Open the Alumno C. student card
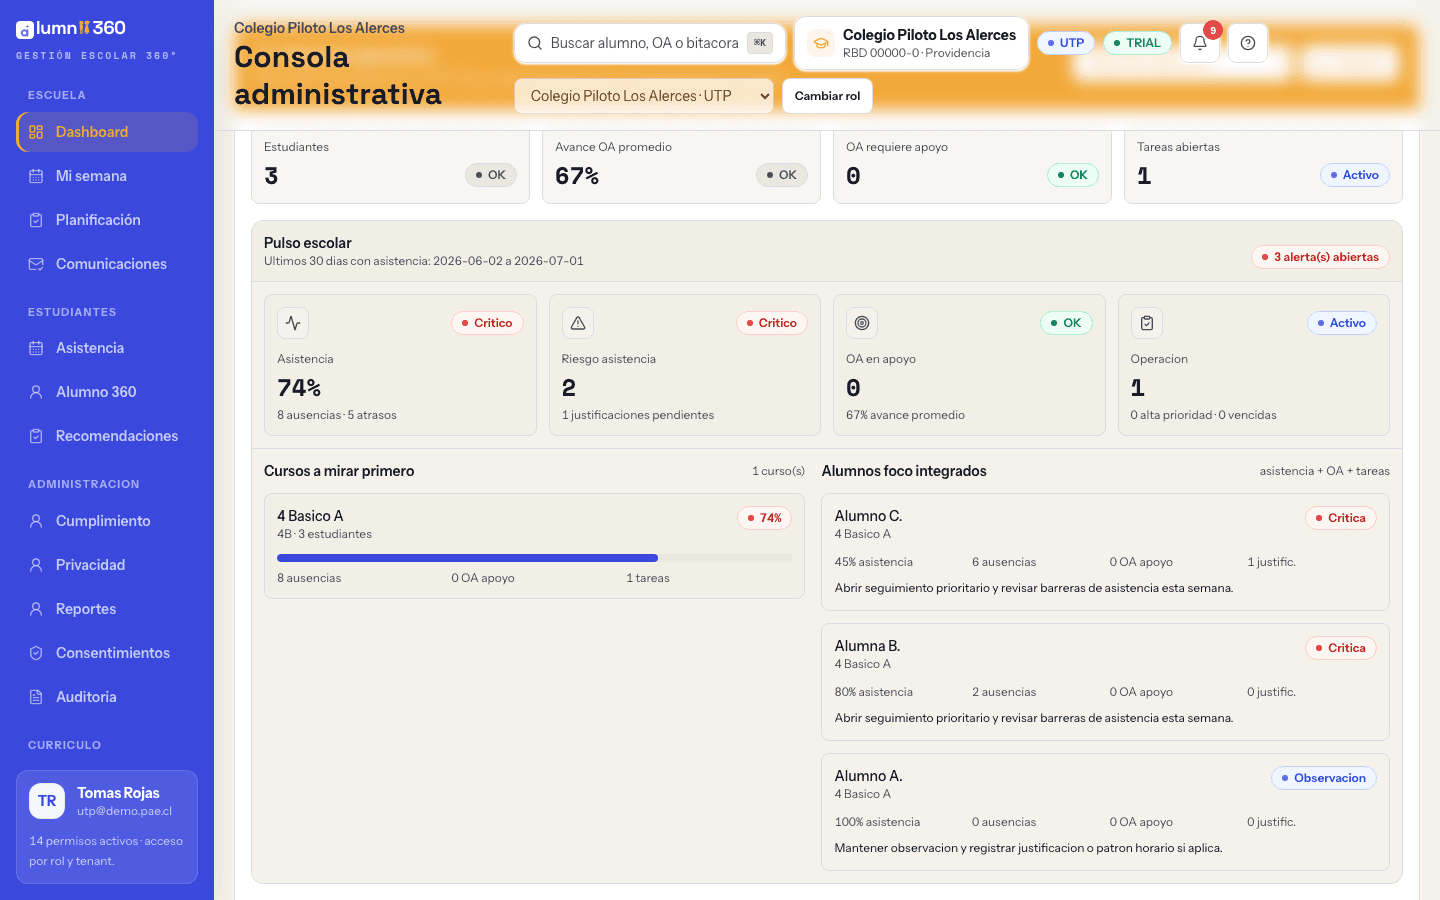This screenshot has height=900, width=1440. coord(1105,552)
